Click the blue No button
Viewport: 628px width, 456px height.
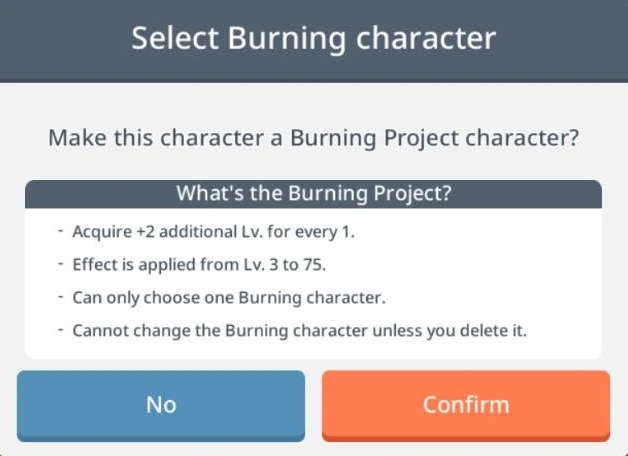160,404
